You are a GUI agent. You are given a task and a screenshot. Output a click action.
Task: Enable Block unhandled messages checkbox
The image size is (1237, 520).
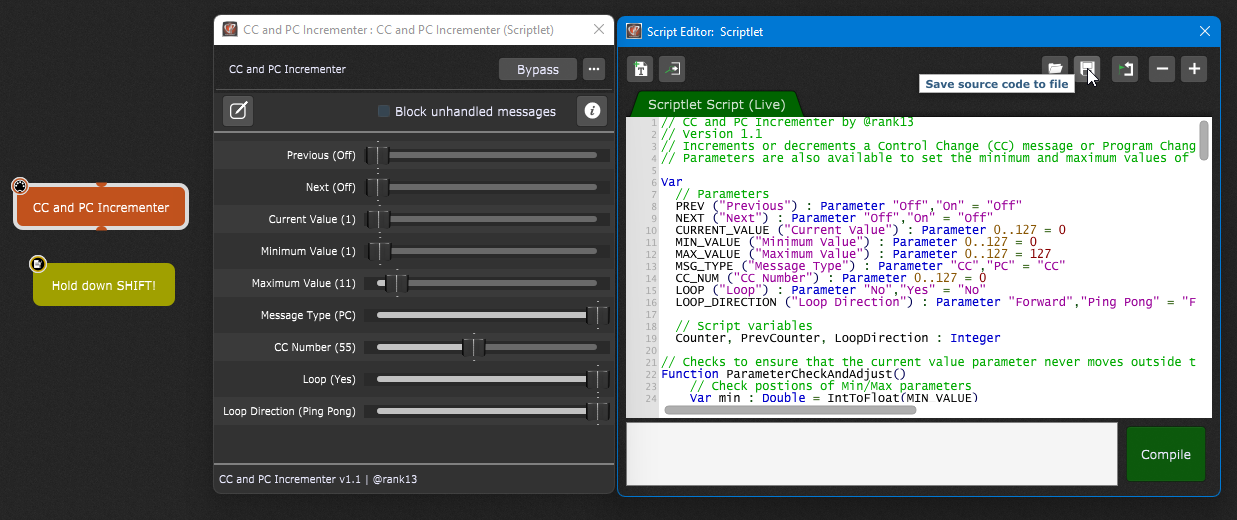[384, 111]
